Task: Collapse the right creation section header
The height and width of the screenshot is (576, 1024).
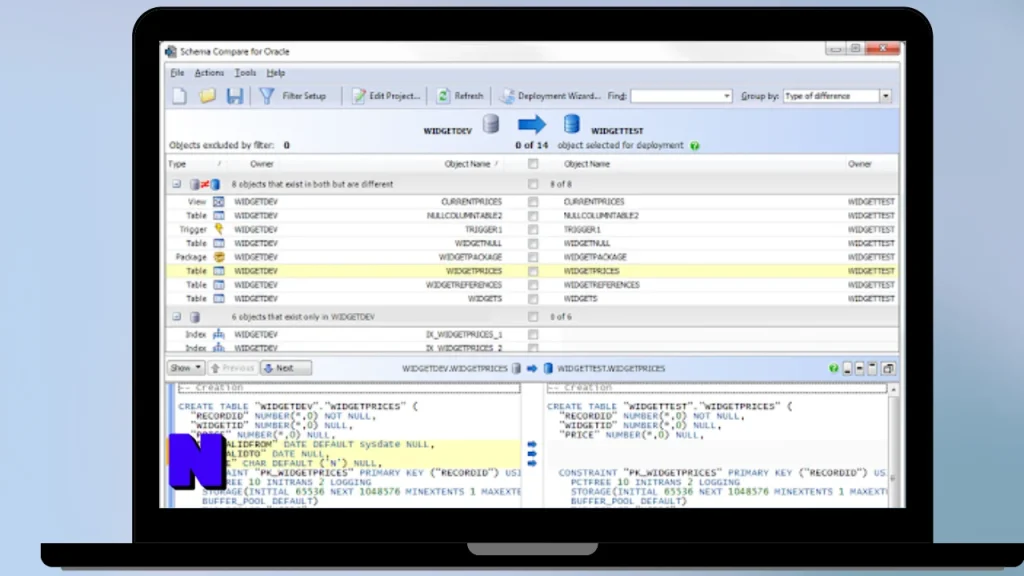Action: pos(717,388)
